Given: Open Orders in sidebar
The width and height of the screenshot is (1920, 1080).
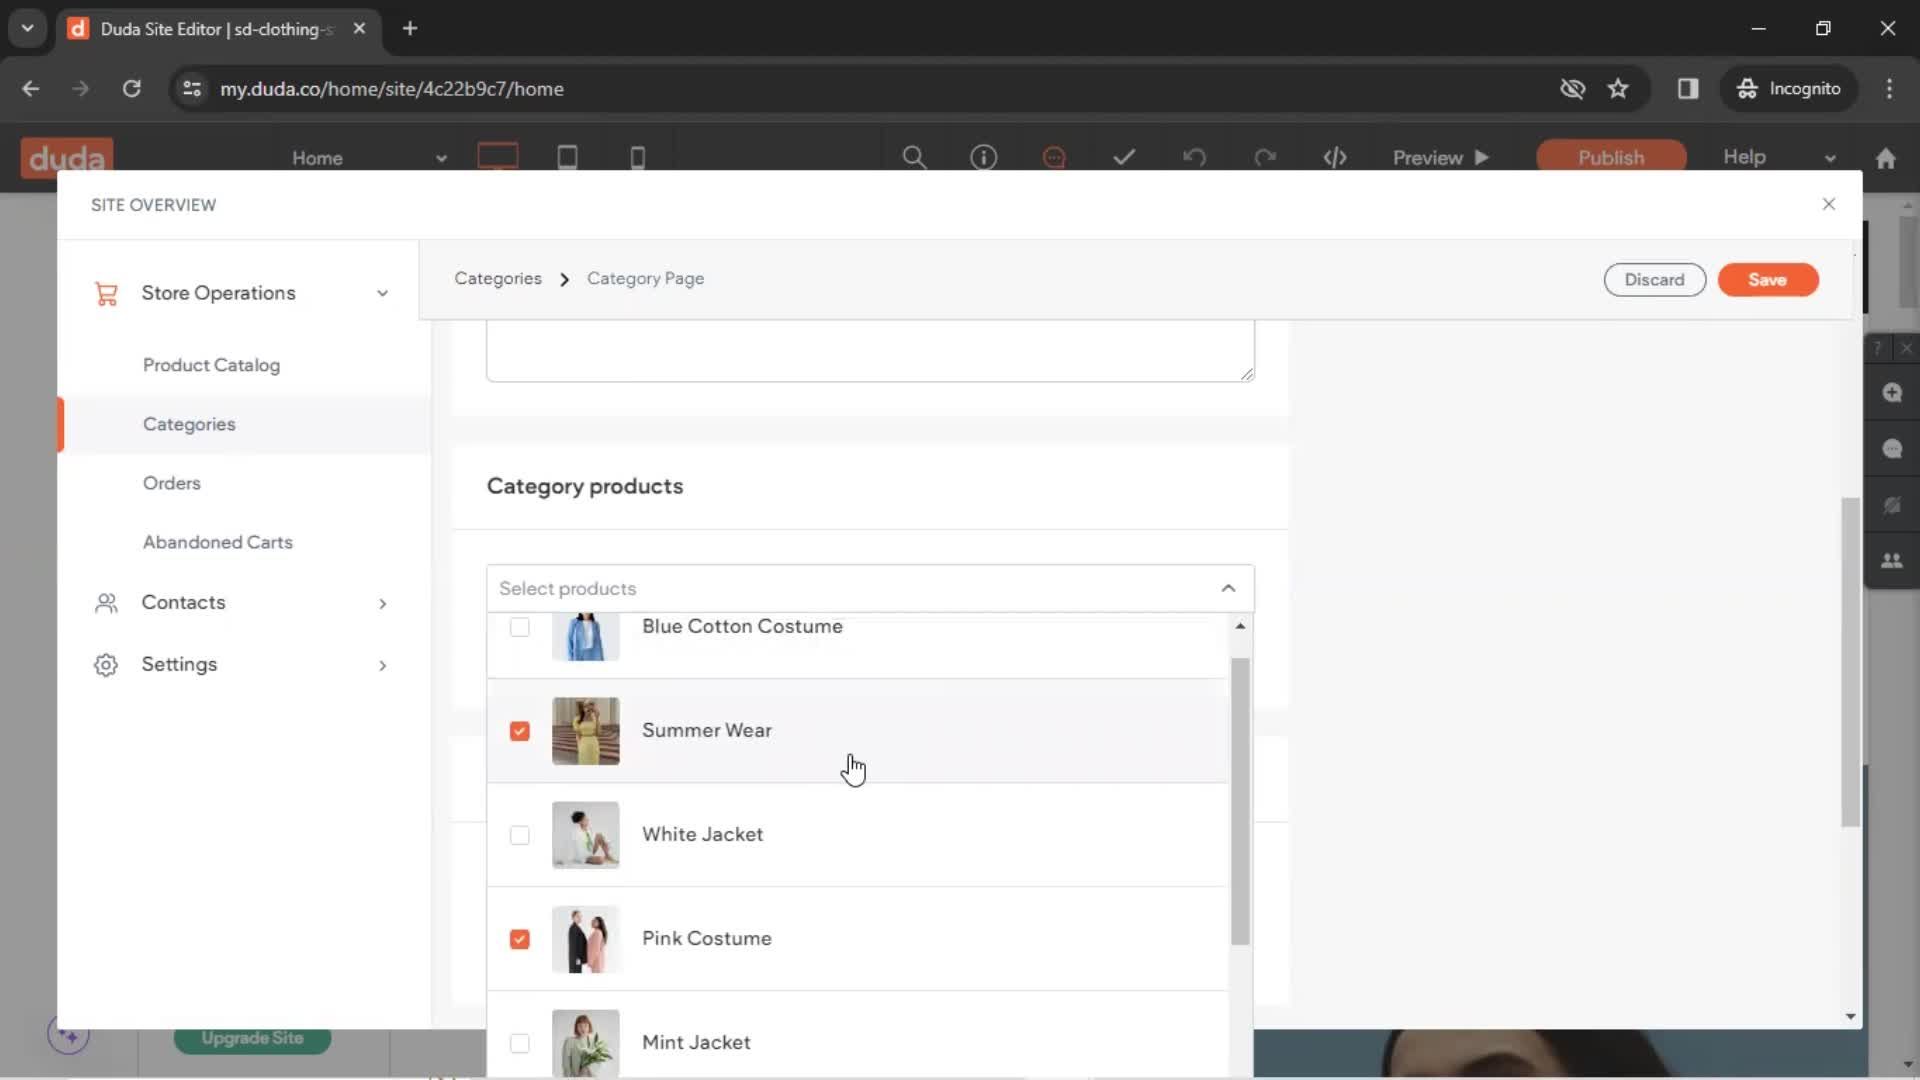Looking at the screenshot, I should point(171,483).
